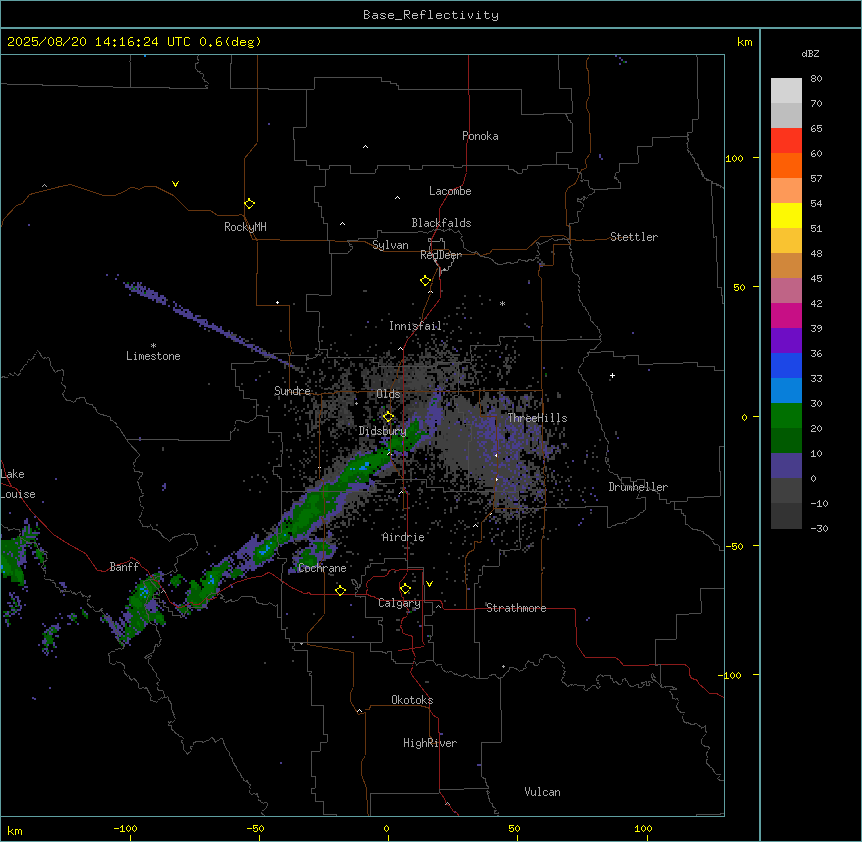
Task: Click the RockyMH label
Action: pyautogui.click(x=245, y=227)
